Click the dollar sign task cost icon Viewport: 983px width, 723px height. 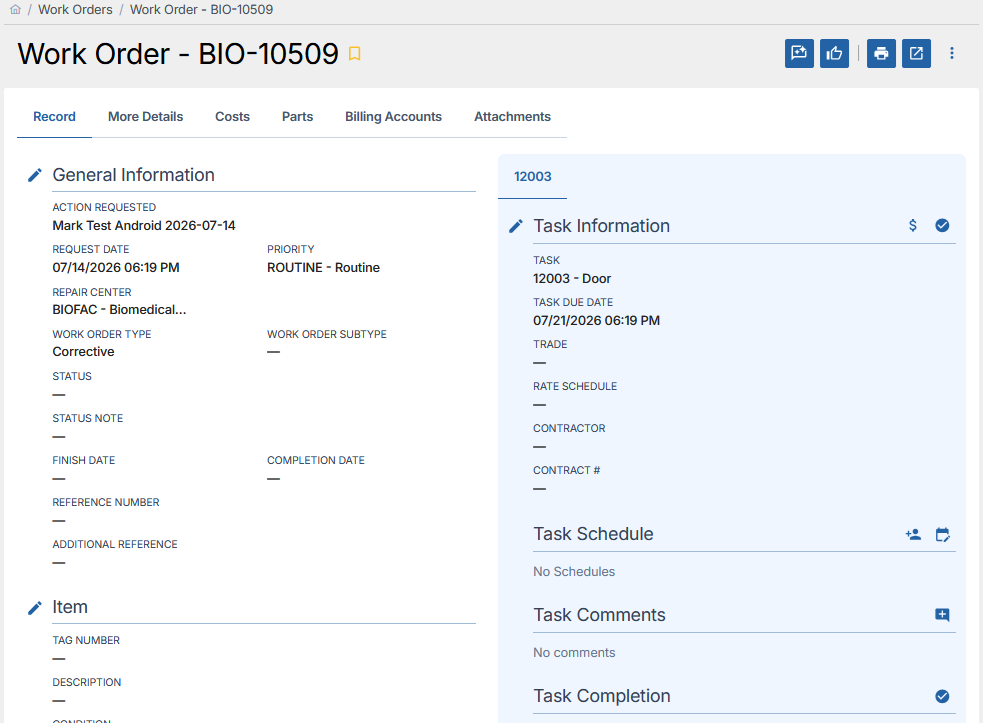point(913,225)
